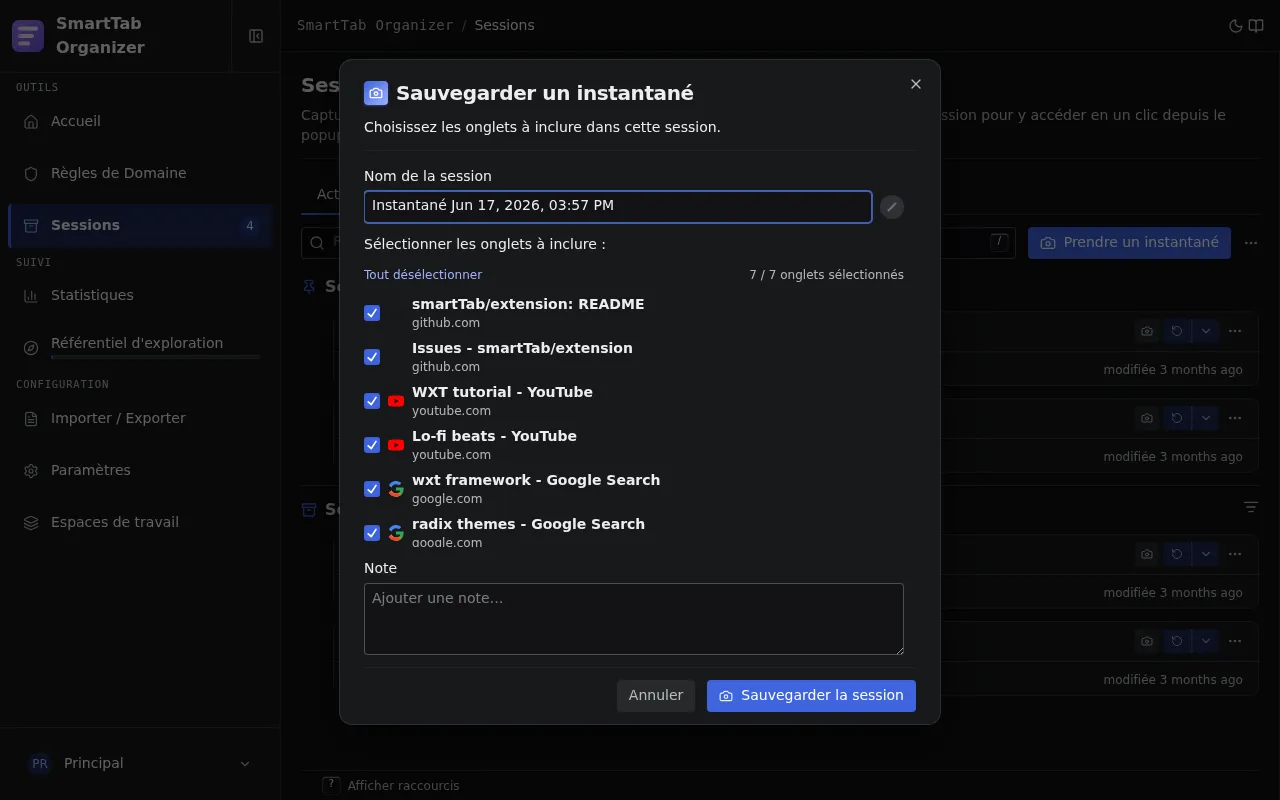This screenshot has width=1280, height=800.
Task: Open the more options dots beside Prendre un instantané
Action: pos(1251,243)
